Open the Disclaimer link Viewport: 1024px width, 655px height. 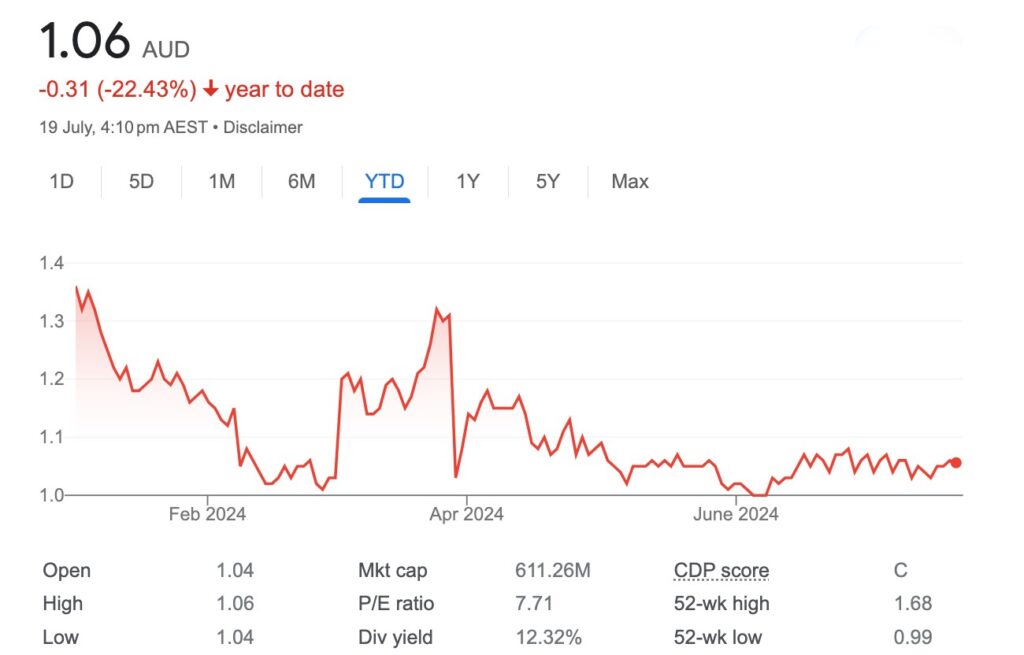262,127
